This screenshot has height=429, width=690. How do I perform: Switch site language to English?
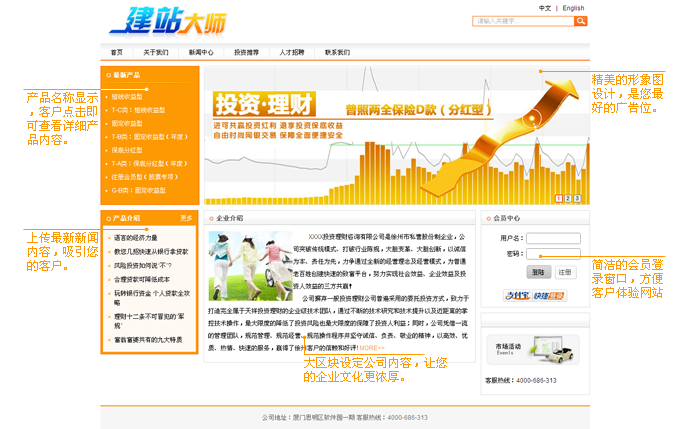(573, 8)
